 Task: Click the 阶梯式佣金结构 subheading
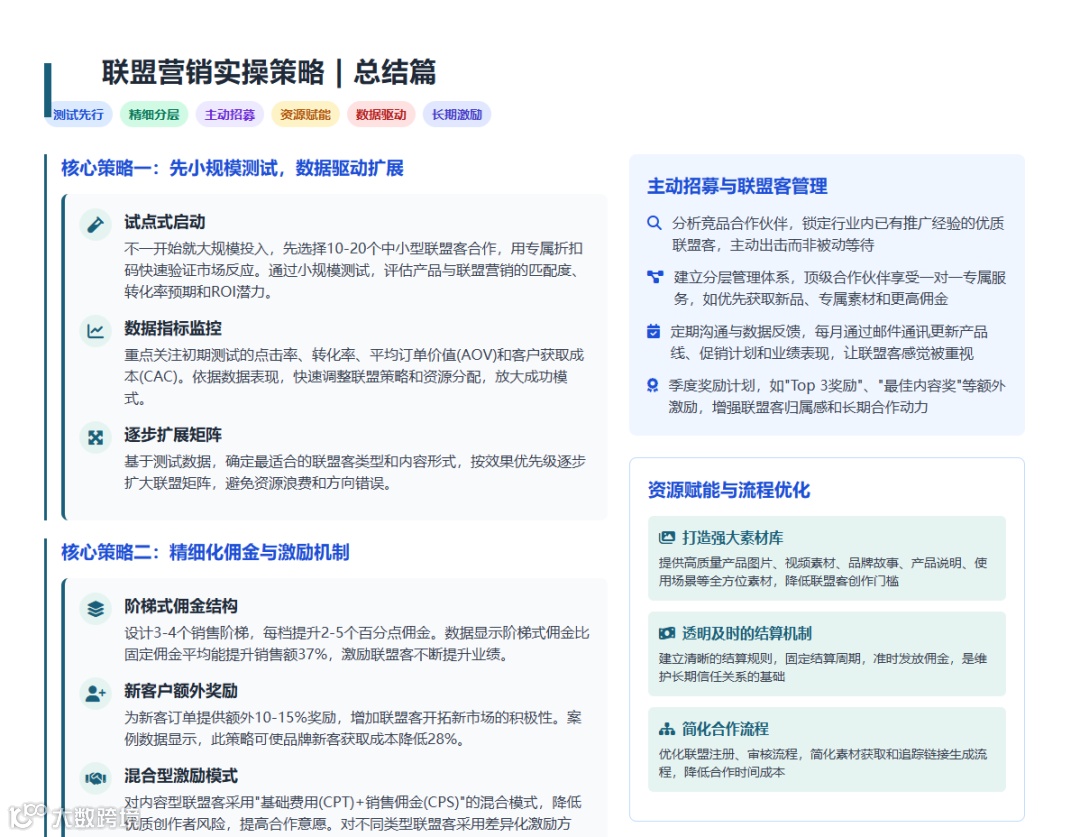(x=181, y=606)
